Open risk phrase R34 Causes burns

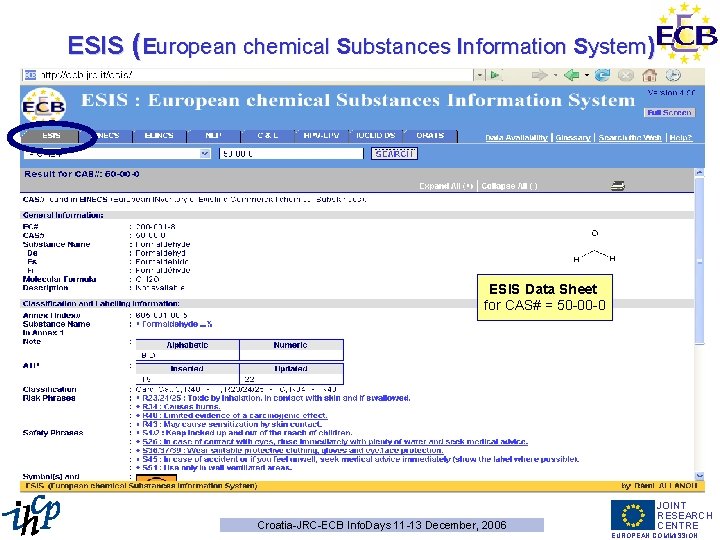pyautogui.click(x=181, y=407)
